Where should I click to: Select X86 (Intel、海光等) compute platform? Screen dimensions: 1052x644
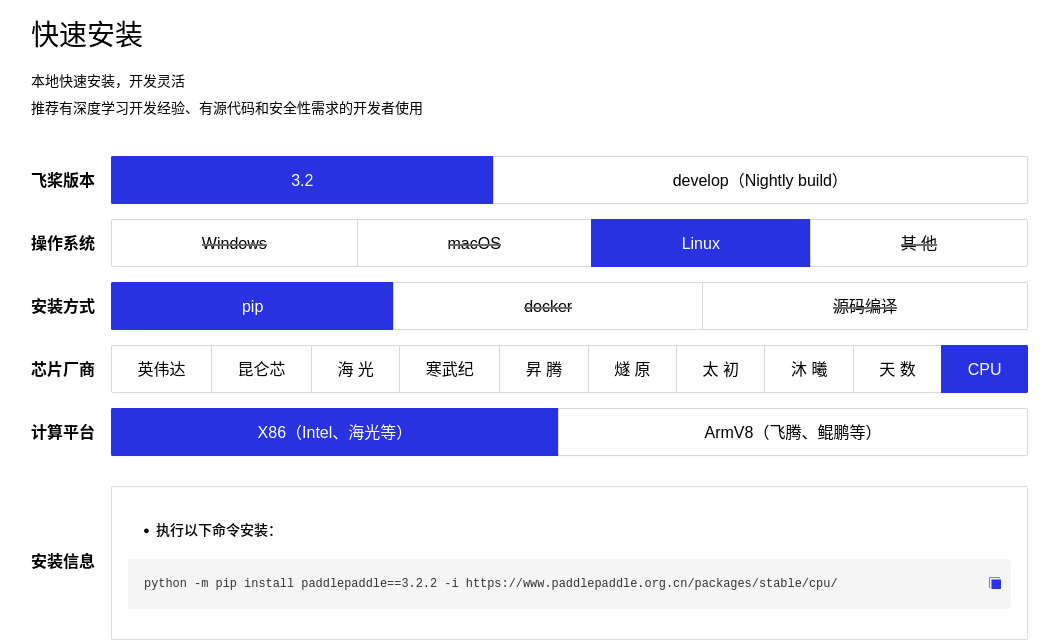coord(334,432)
